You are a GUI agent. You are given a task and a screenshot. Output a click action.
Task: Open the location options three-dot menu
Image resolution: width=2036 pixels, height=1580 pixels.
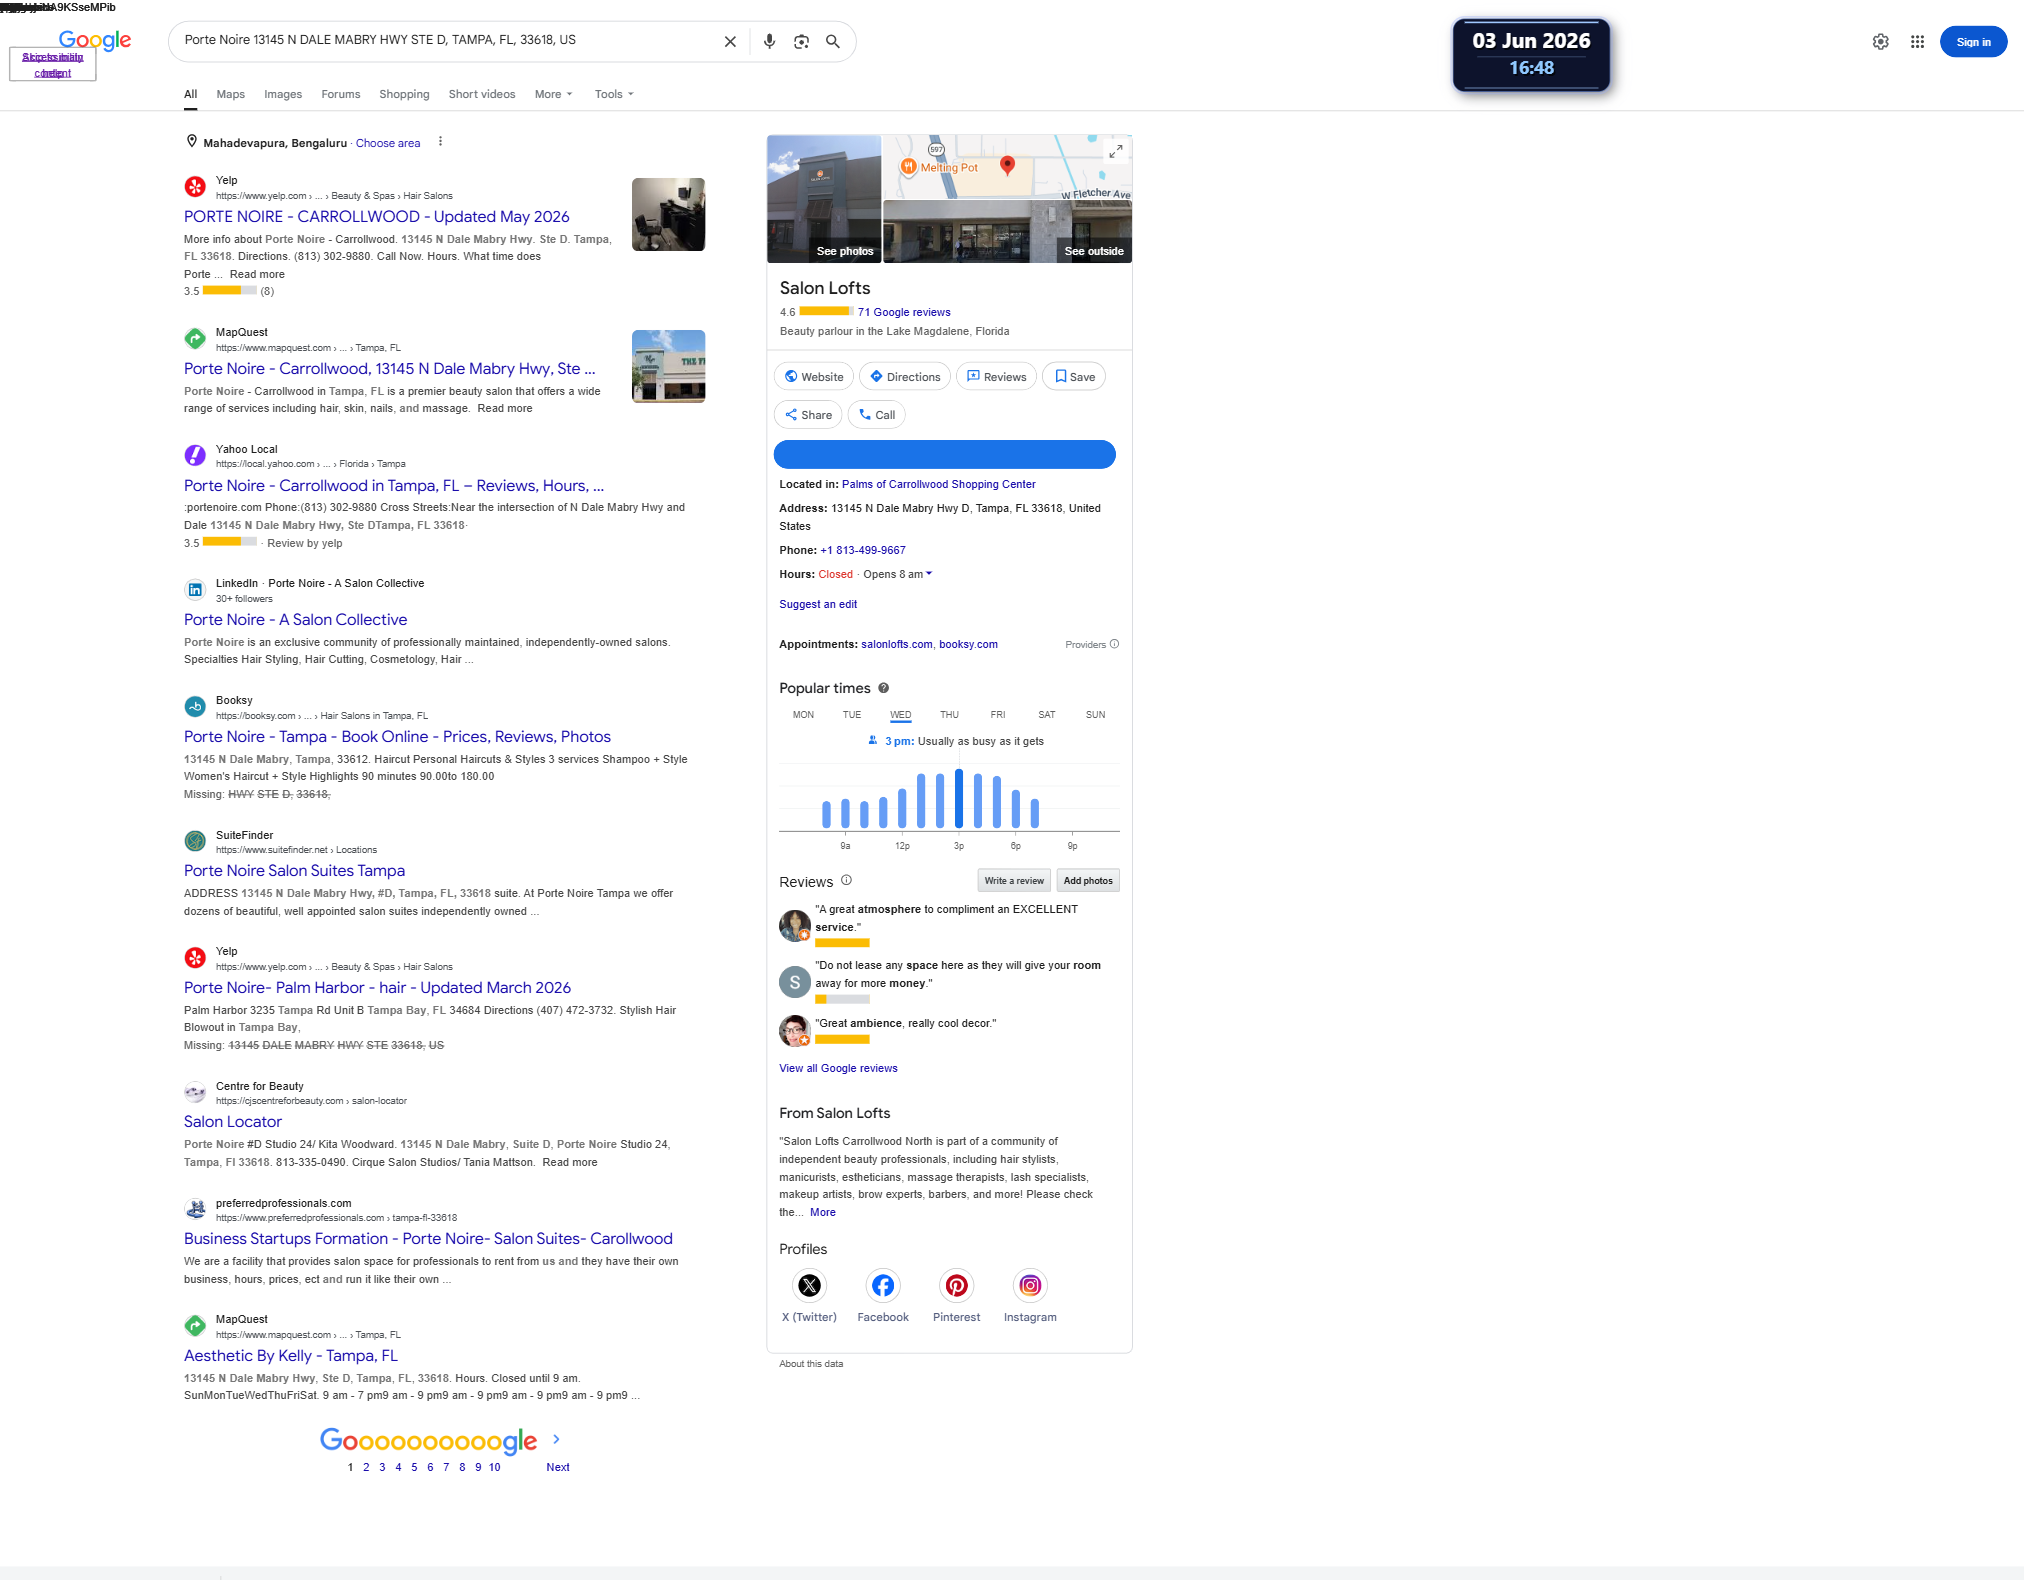[440, 142]
